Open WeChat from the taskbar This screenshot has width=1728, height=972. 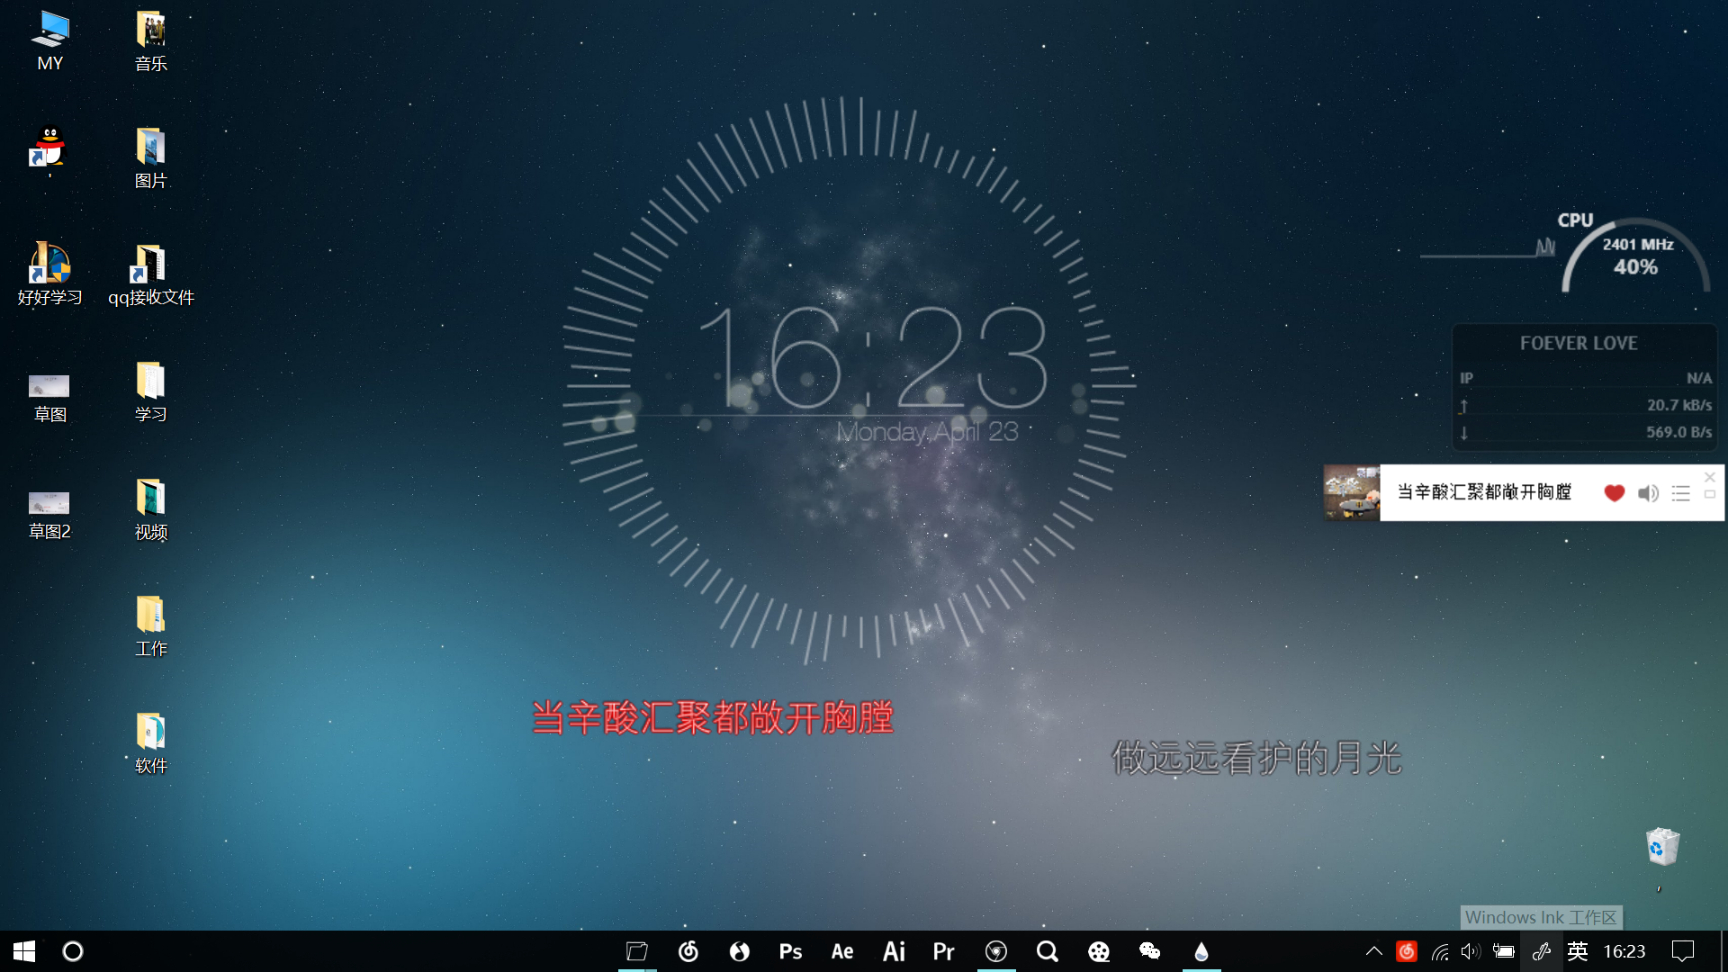[1150, 951]
